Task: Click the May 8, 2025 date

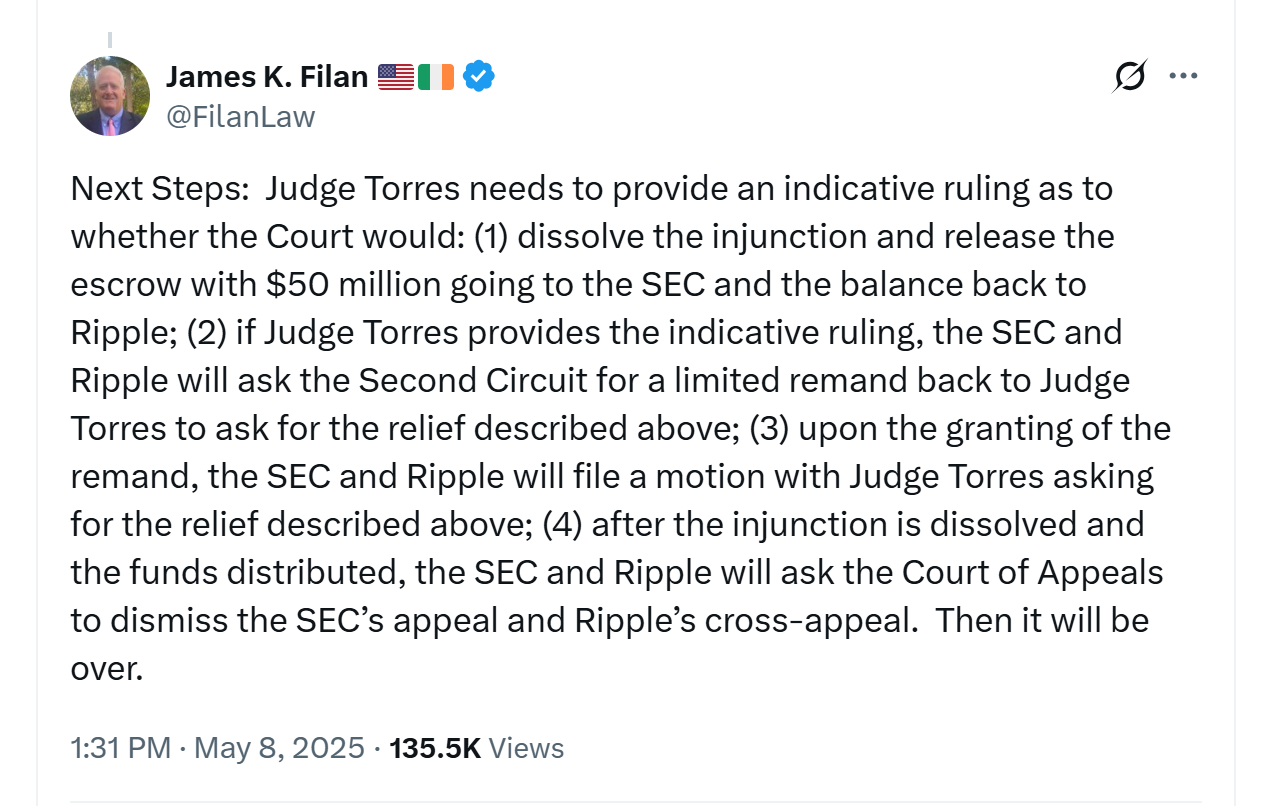Action: (x=279, y=748)
